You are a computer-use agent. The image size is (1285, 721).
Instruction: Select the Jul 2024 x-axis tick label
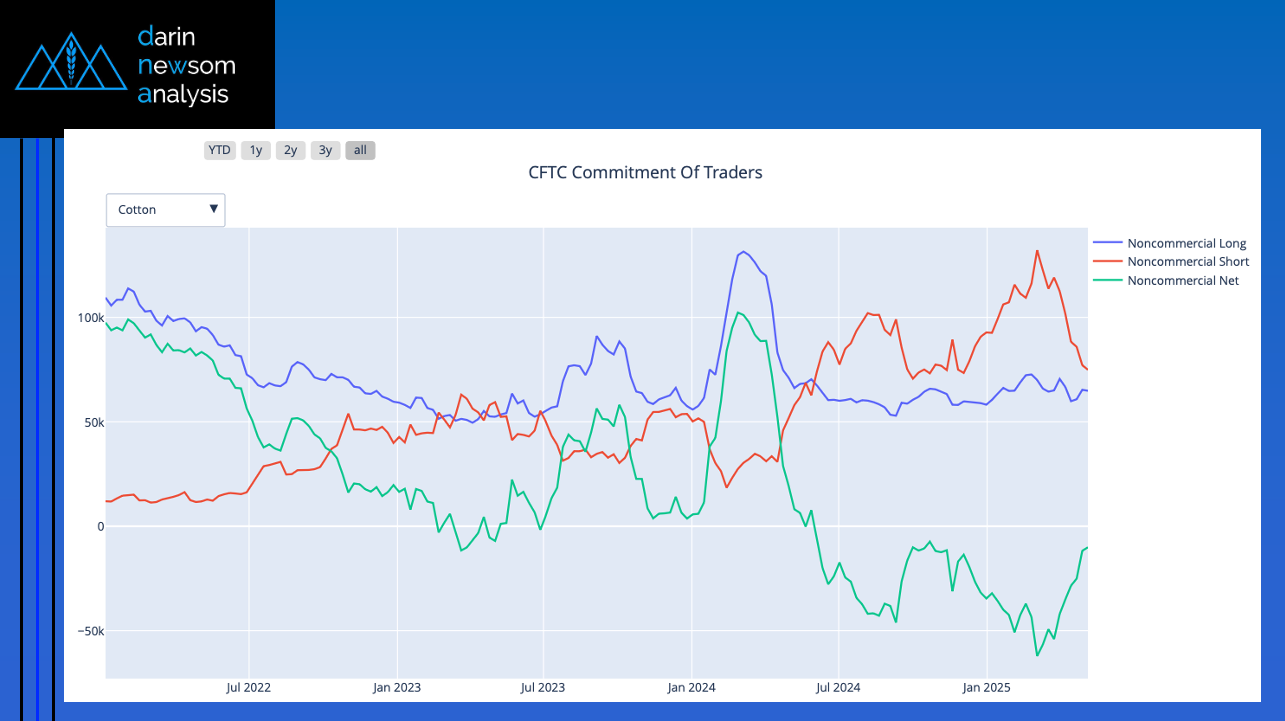(x=838, y=688)
